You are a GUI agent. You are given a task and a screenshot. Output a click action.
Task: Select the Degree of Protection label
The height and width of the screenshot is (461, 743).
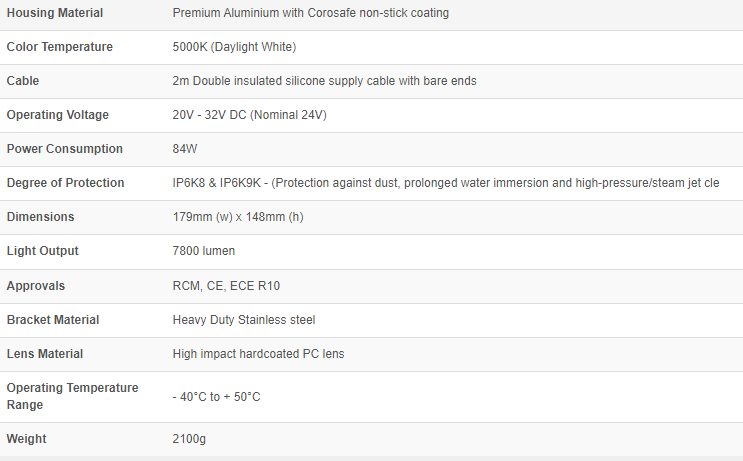click(x=65, y=183)
